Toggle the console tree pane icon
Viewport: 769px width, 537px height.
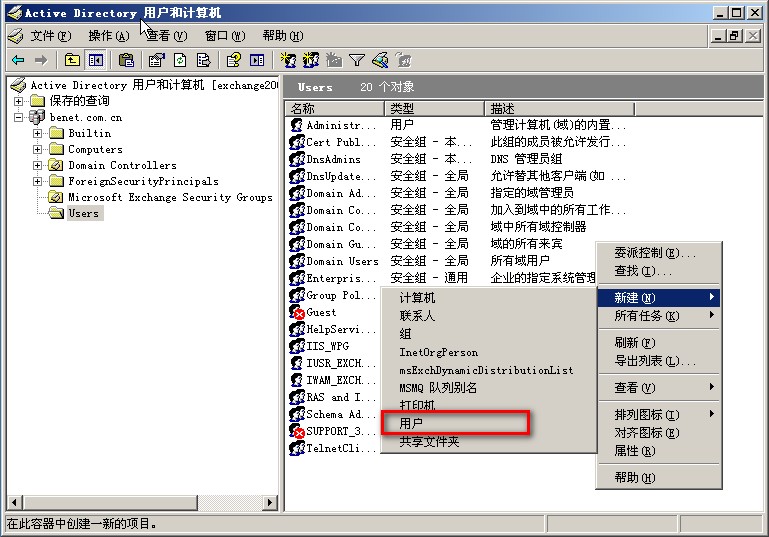[96, 60]
